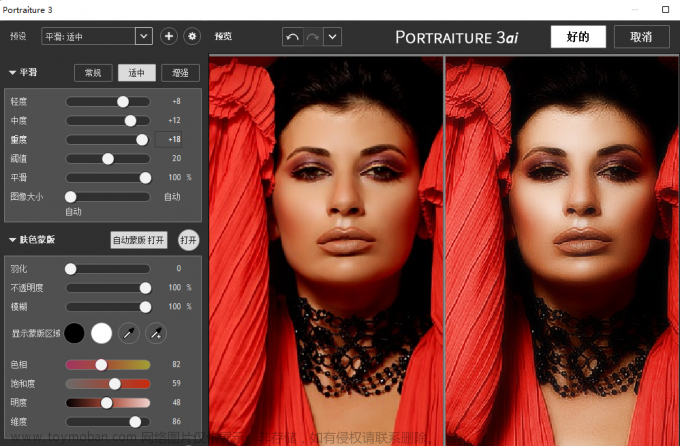Click the 色相 value 82
Image resolution: width=680 pixels, height=446 pixels.
(177, 364)
